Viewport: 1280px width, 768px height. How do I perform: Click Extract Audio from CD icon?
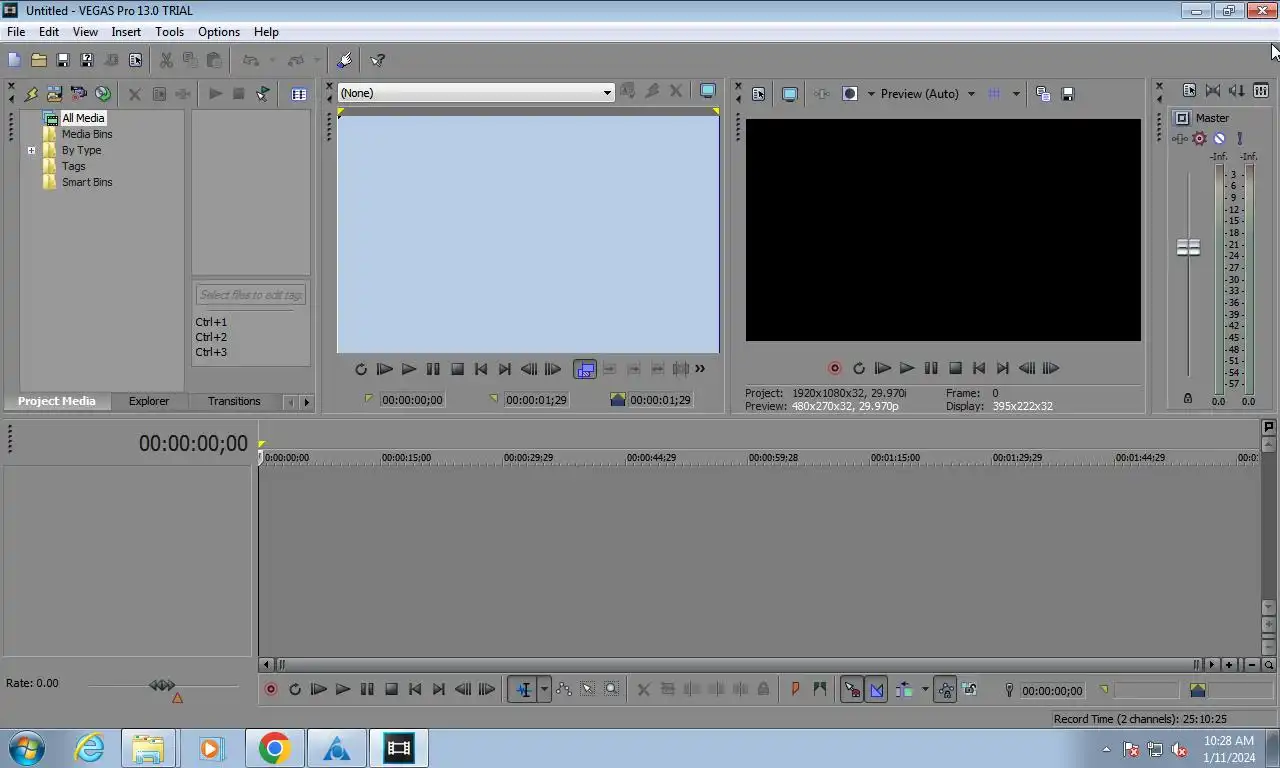(x=103, y=94)
